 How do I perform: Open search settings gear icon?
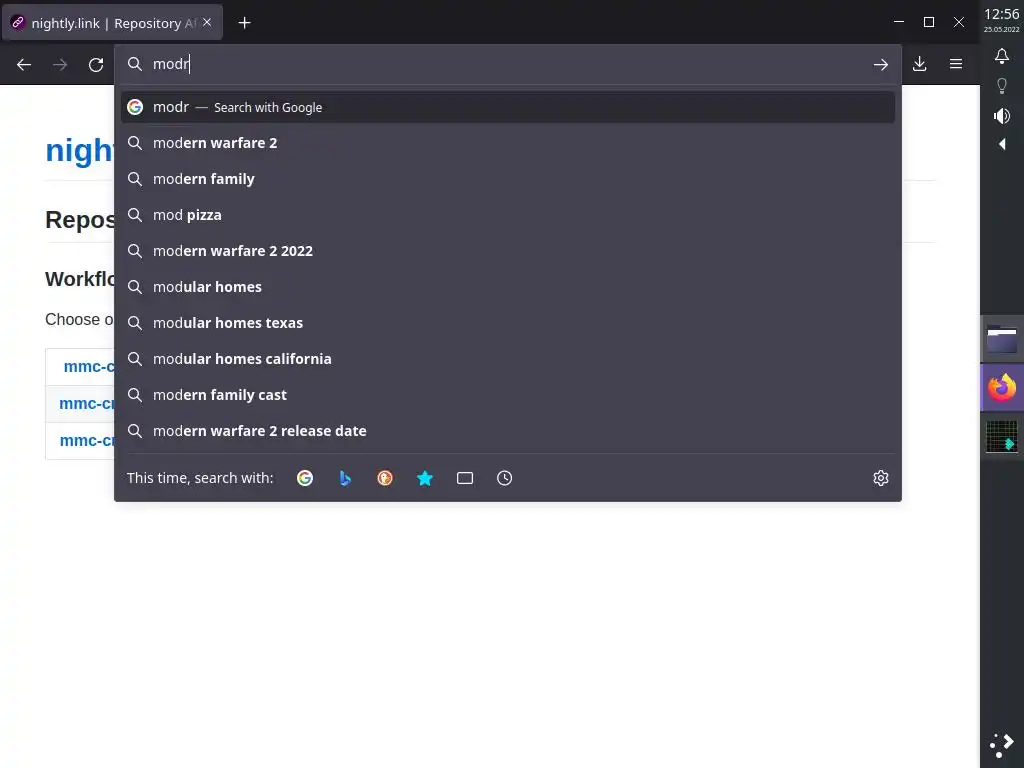[880, 478]
